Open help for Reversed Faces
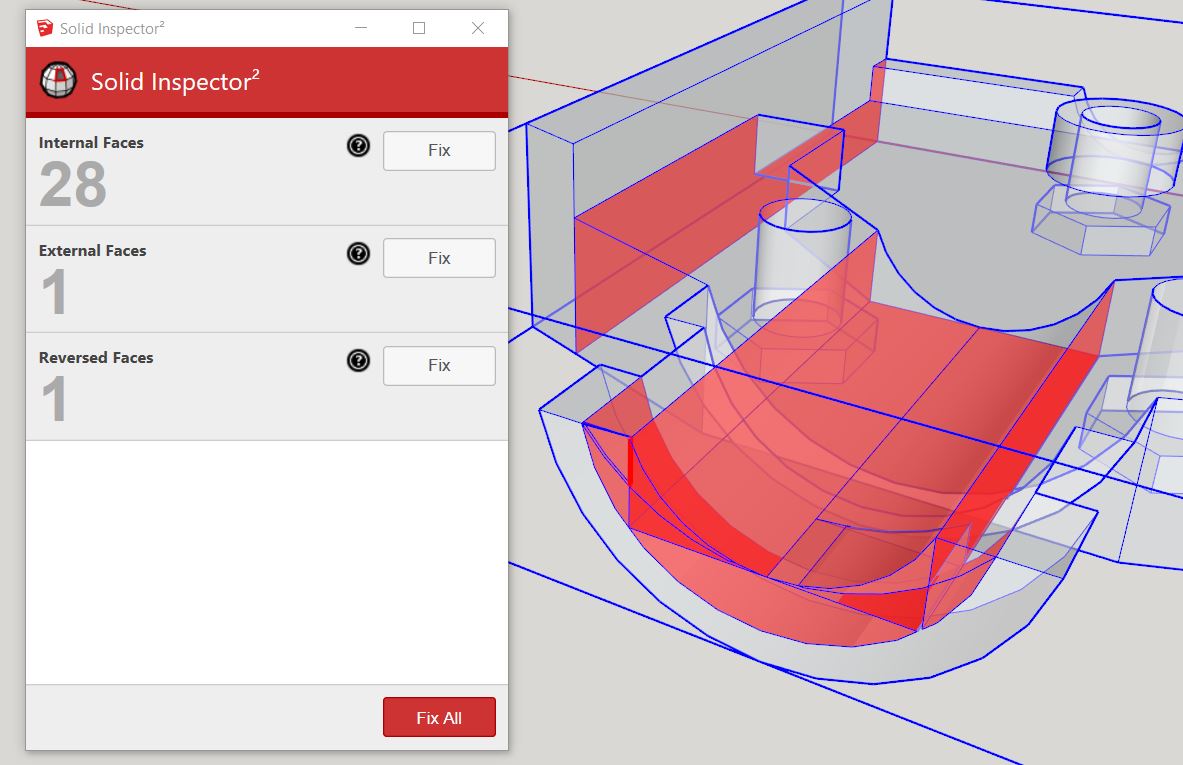The width and height of the screenshot is (1183, 765). point(358,361)
